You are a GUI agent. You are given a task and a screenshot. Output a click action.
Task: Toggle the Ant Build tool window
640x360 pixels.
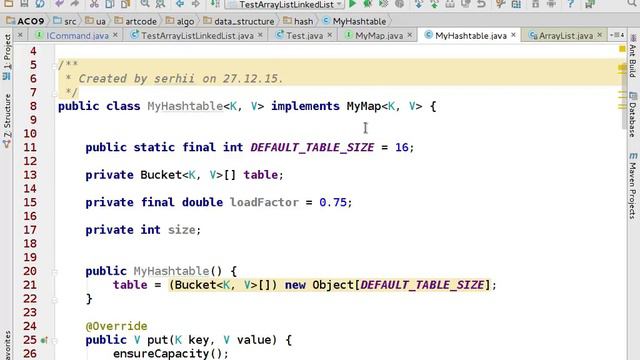633,57
